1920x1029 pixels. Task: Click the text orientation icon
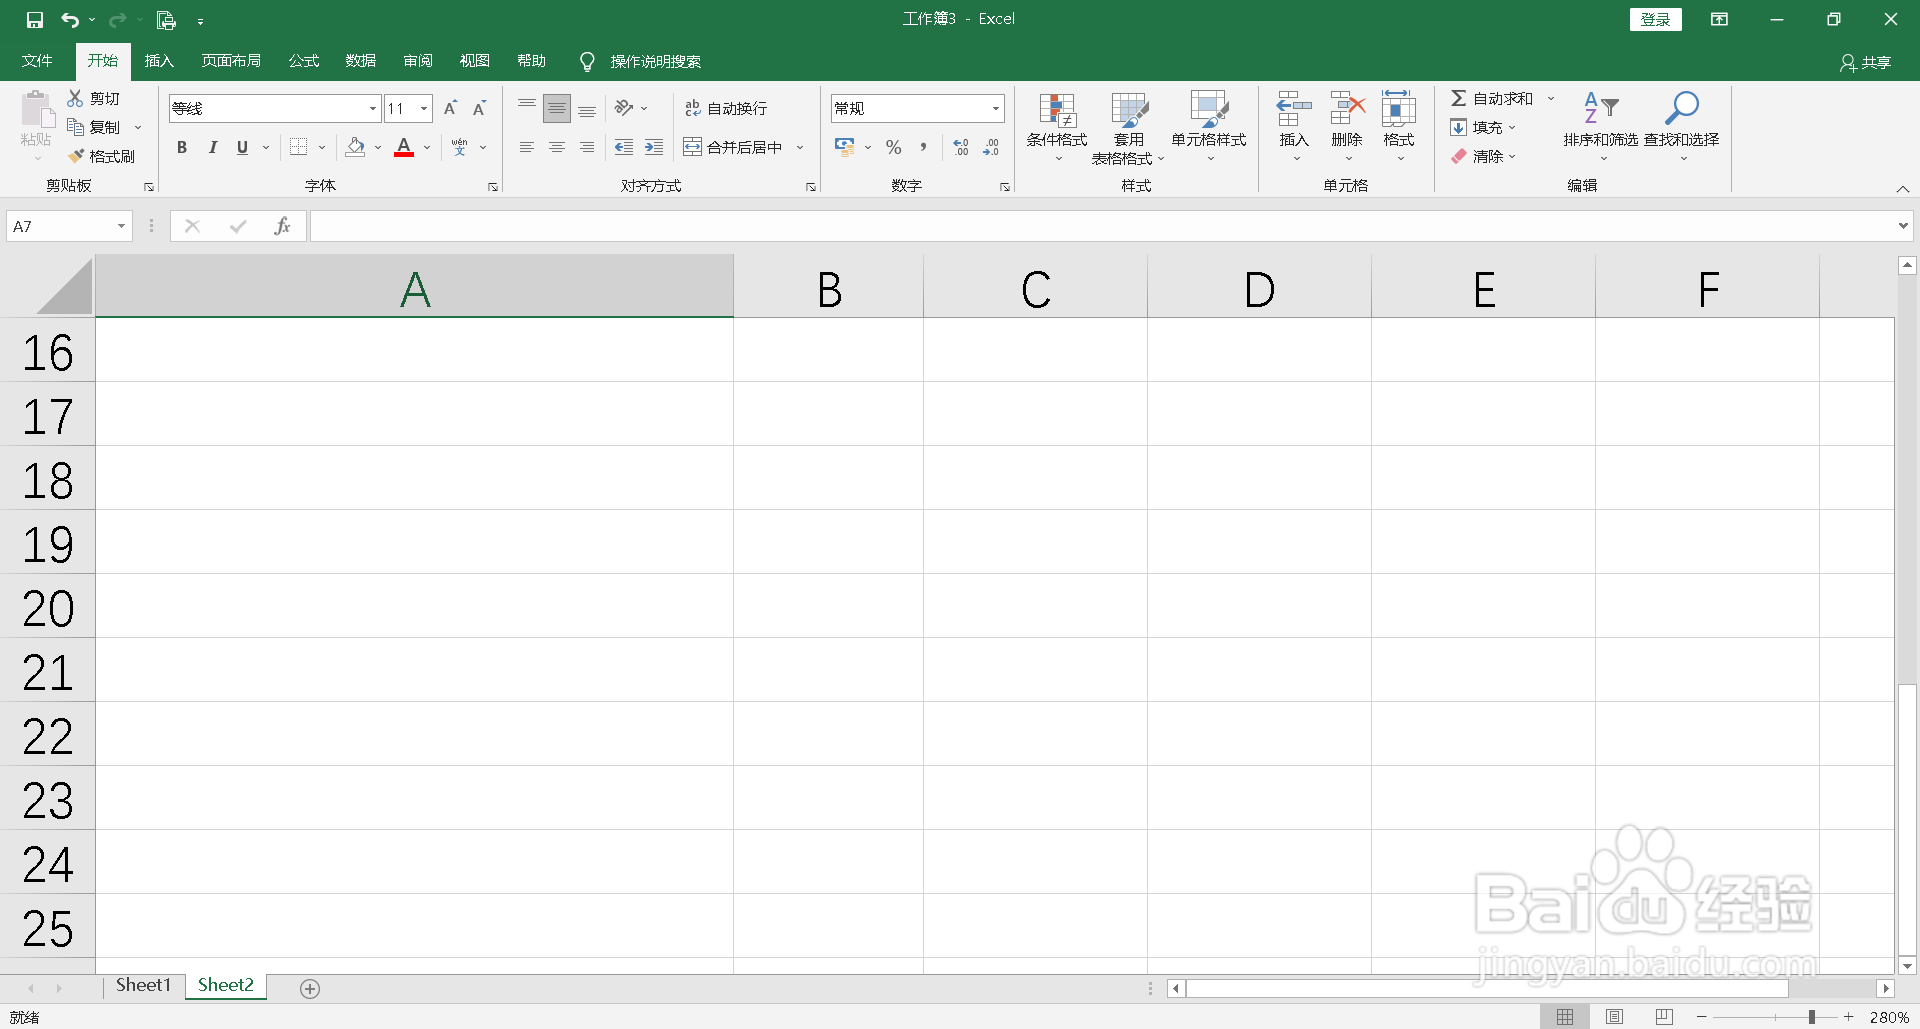(x=624, y=108)
